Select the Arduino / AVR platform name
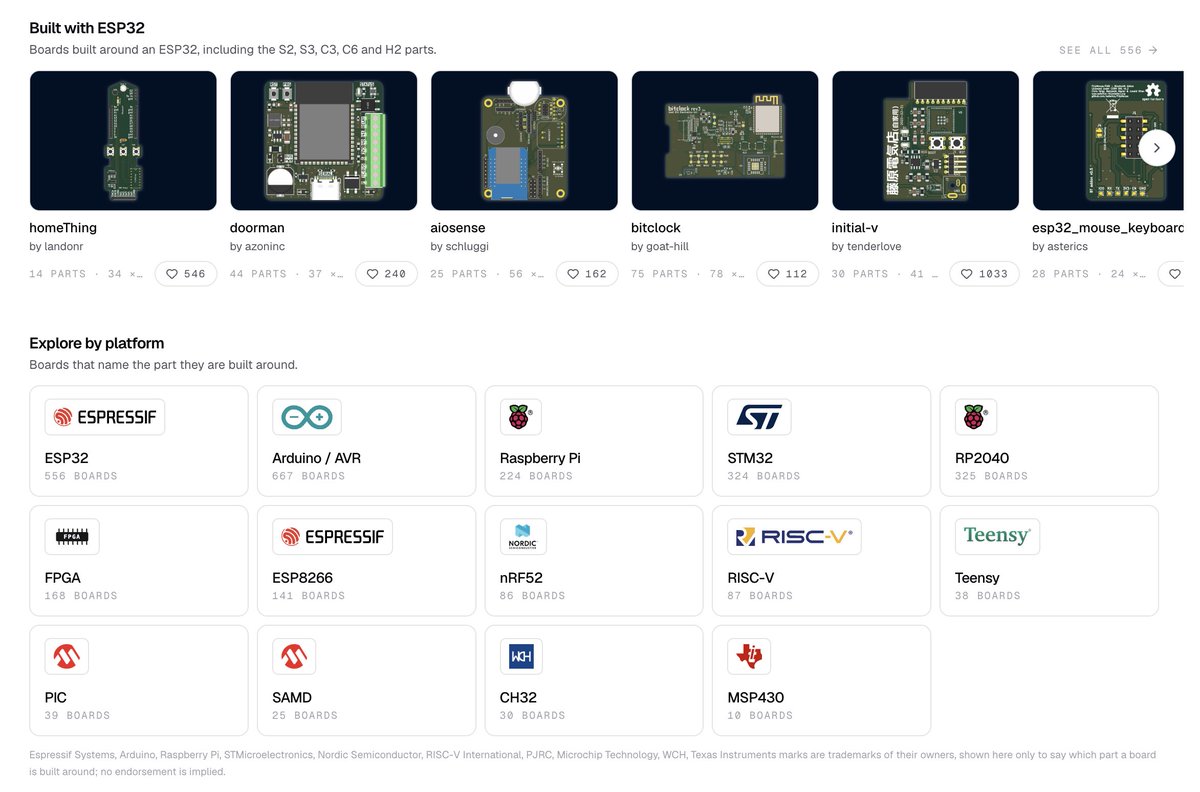Viewport: 1200px width, 792px height. (x=316, y=458)
